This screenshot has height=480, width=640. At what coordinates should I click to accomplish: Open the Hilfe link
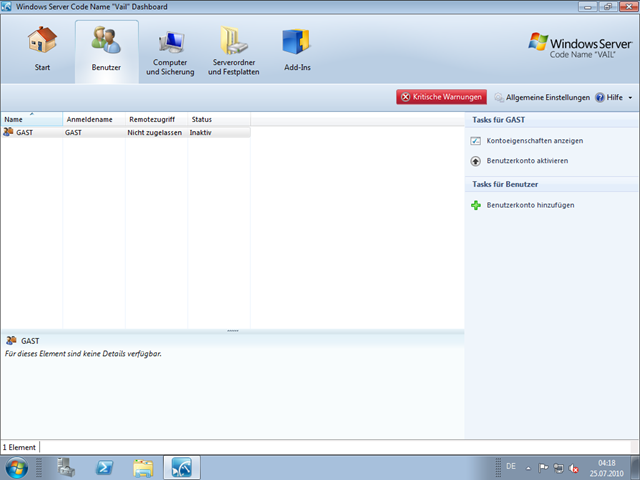coord(614,98)
